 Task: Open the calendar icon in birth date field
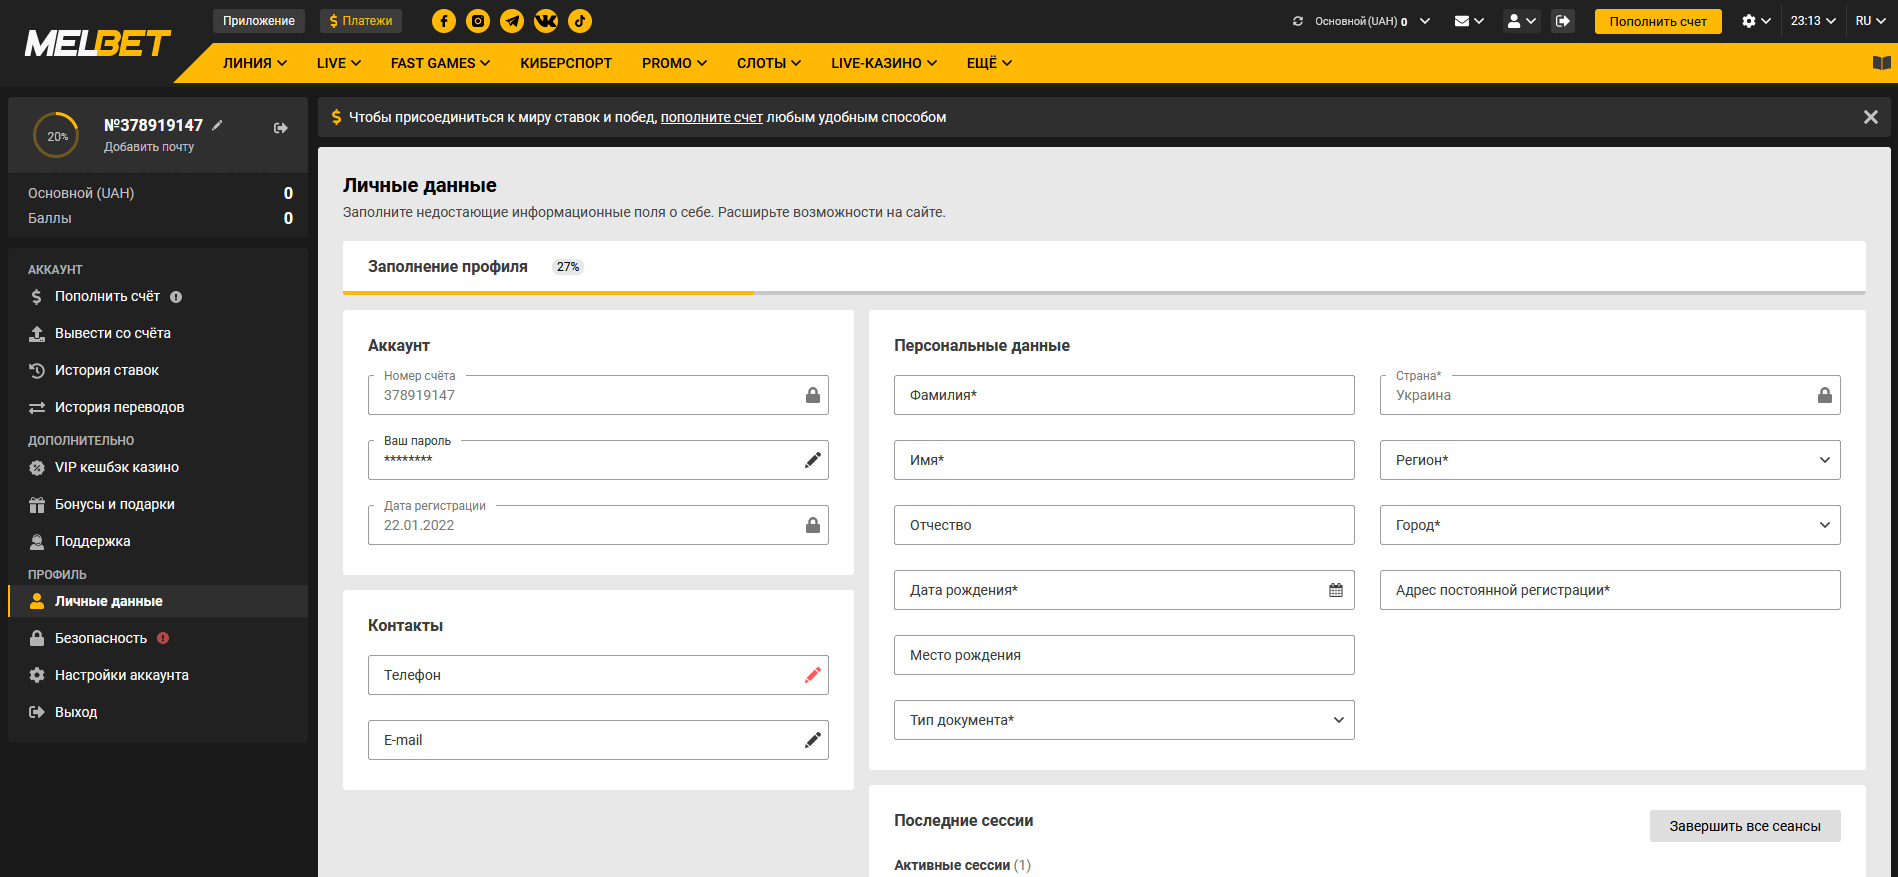1336,590
